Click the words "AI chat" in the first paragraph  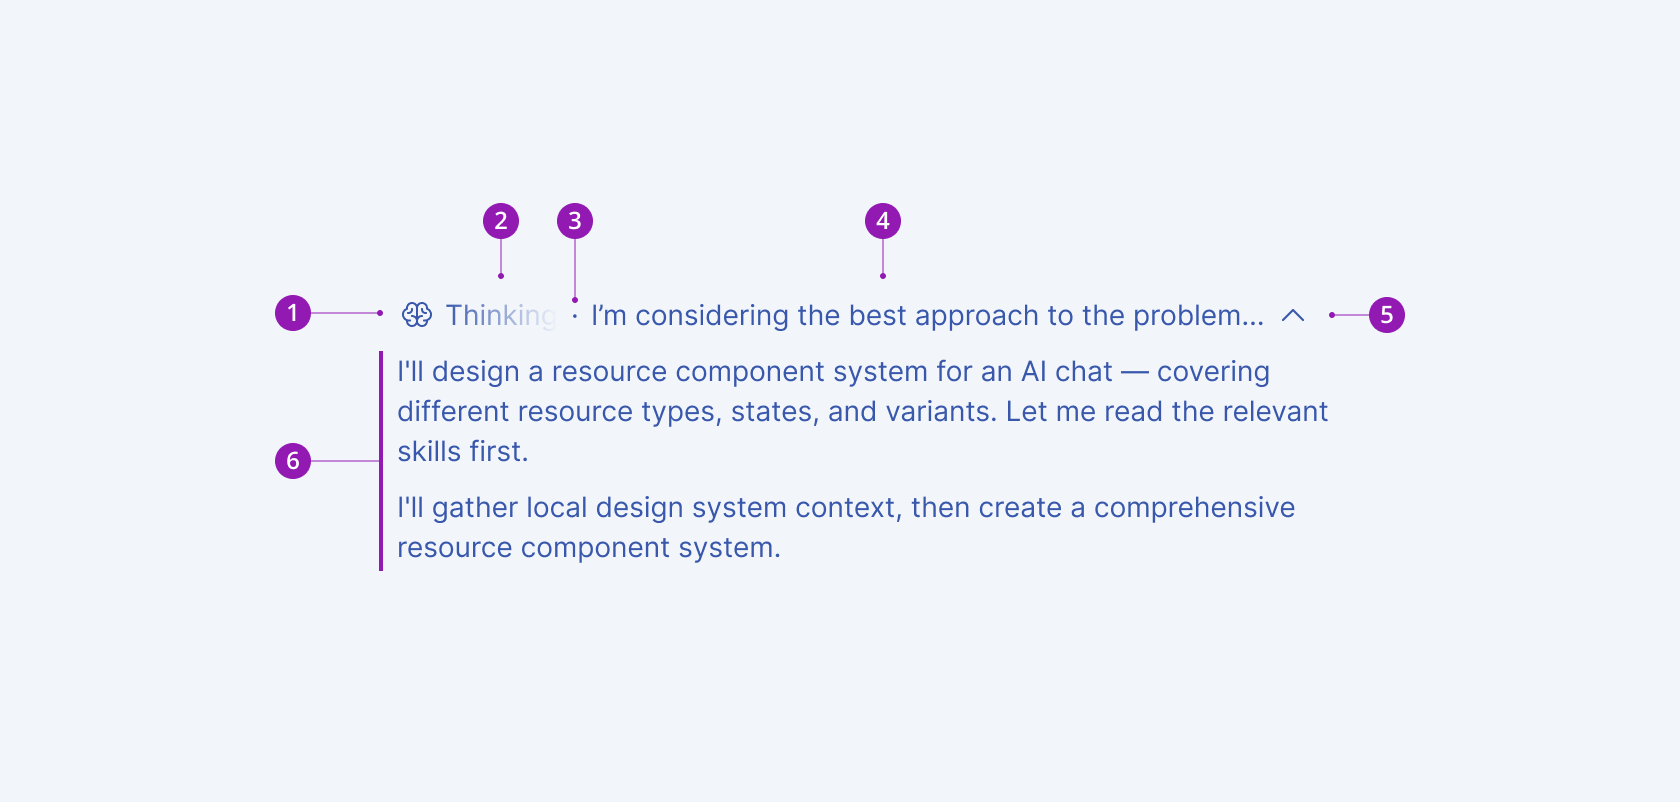tap(1067, 372)
